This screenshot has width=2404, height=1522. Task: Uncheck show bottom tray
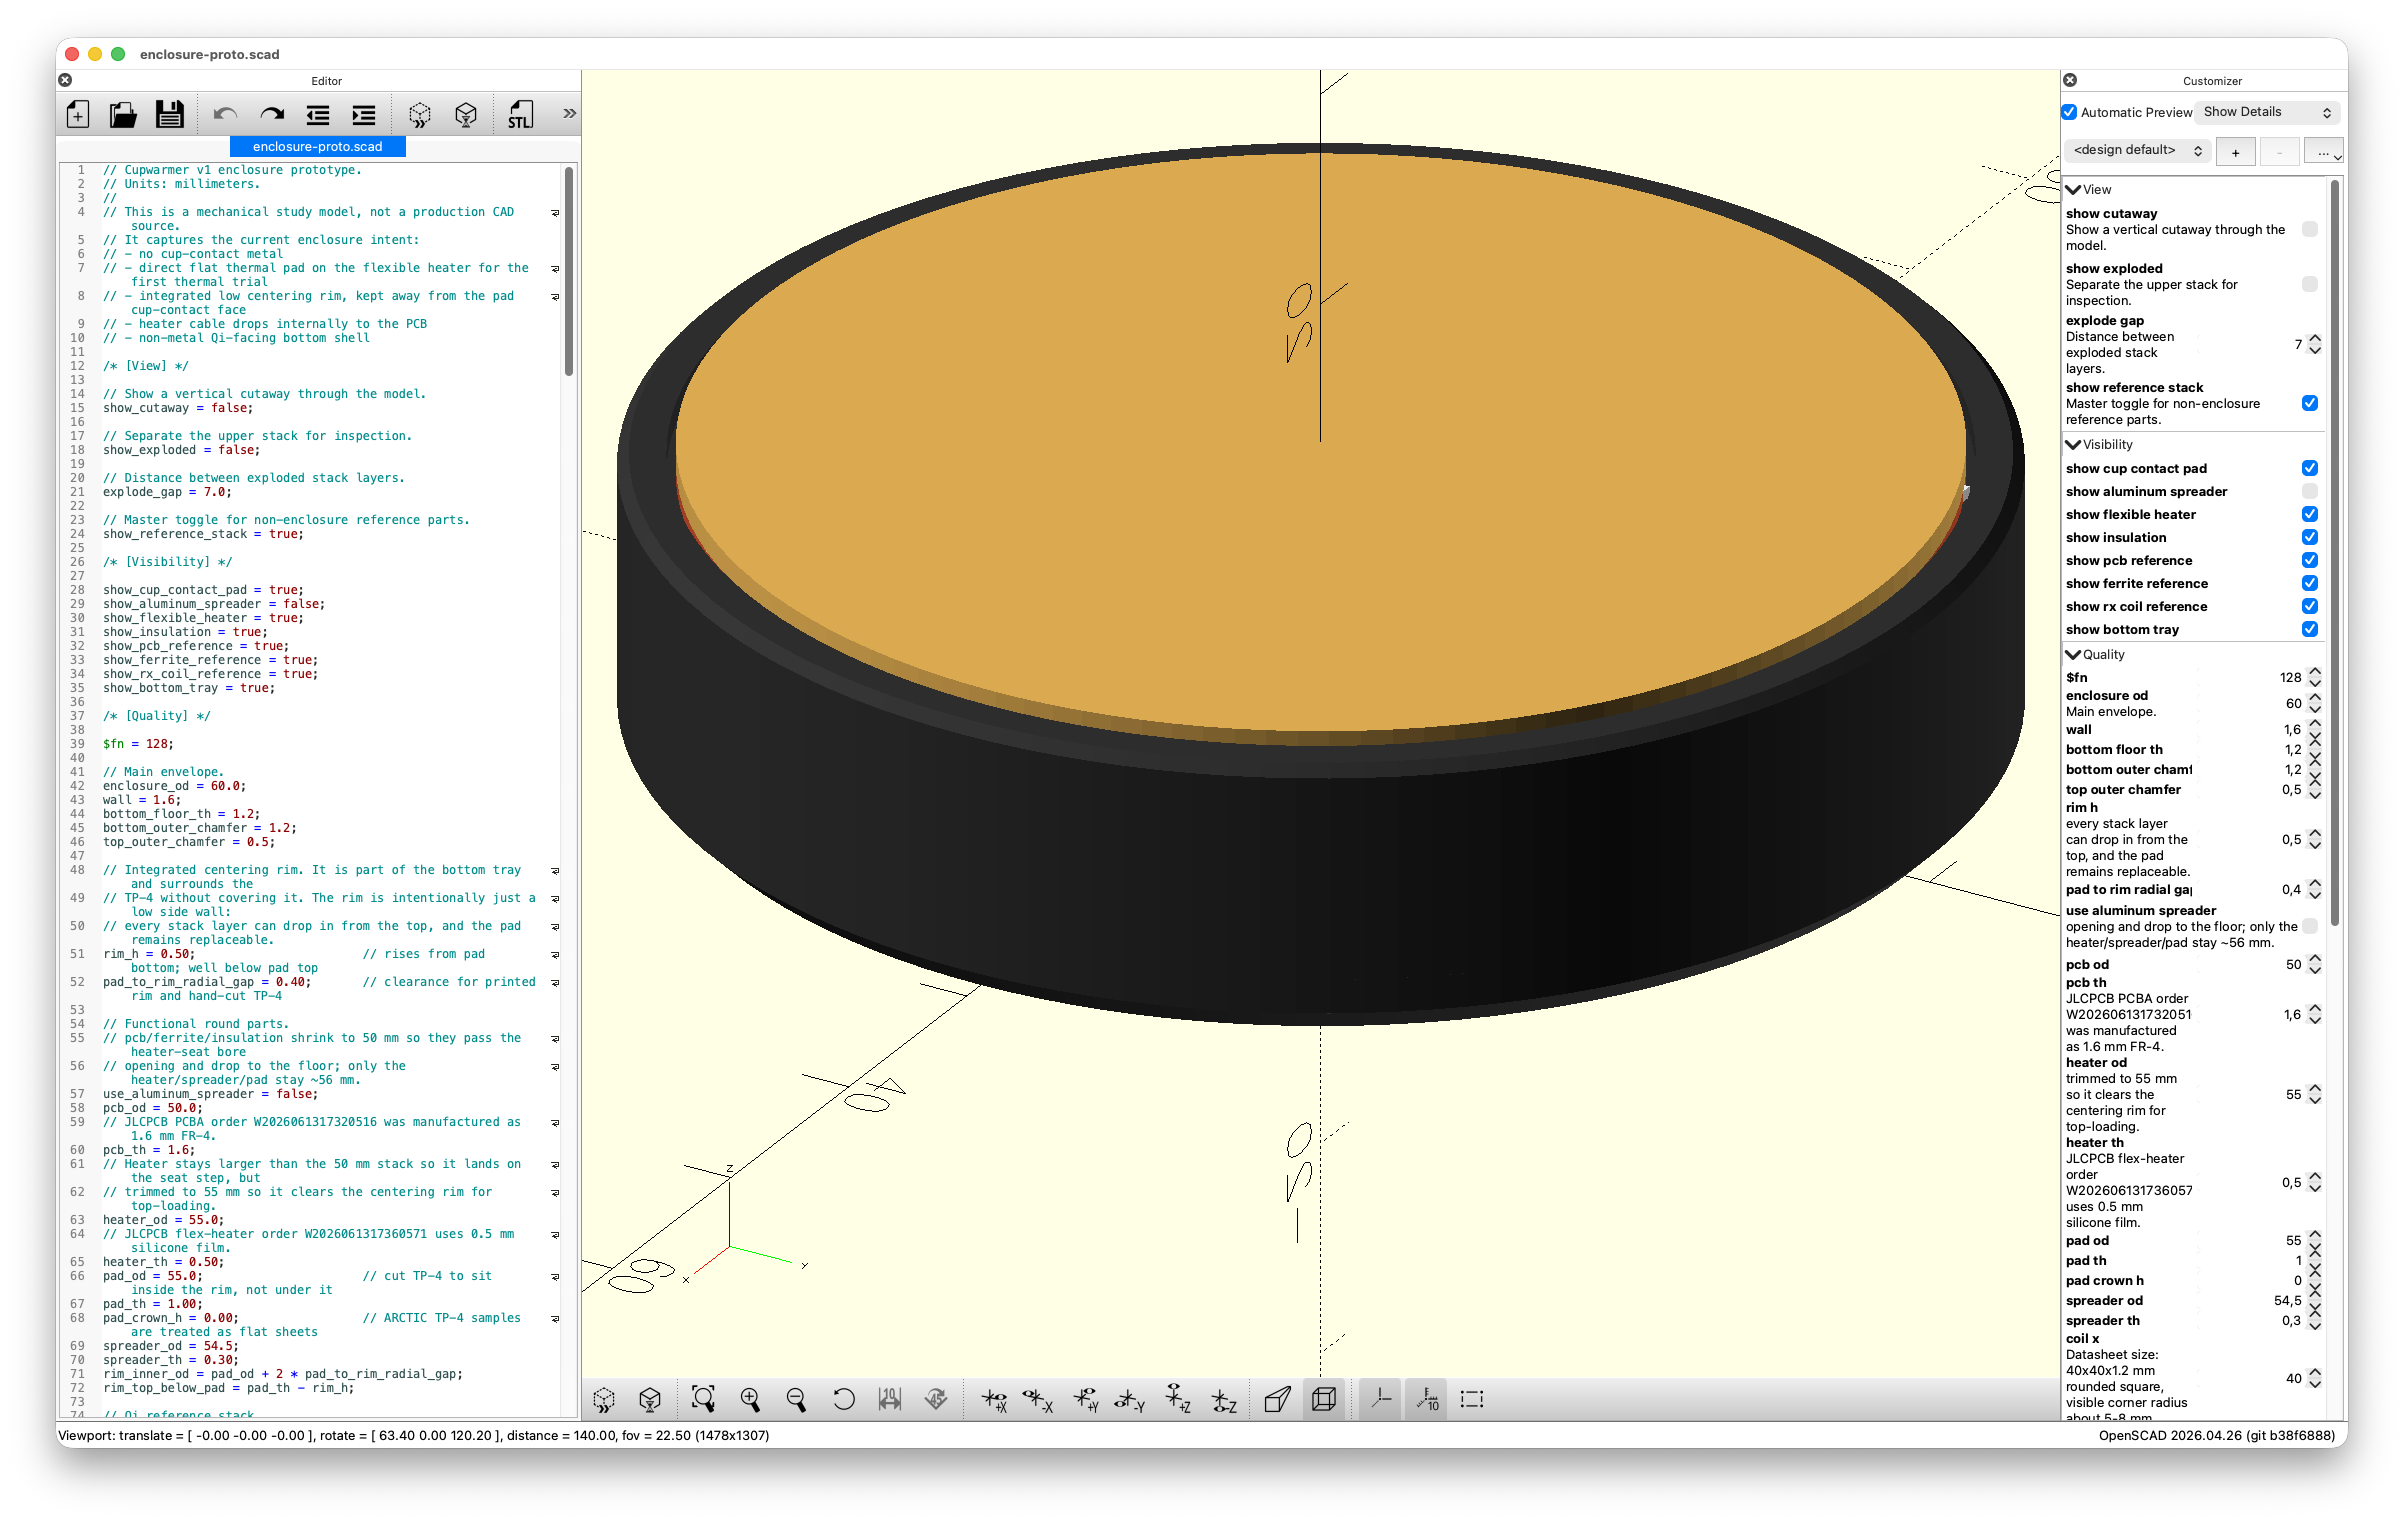coord(2309,629)
